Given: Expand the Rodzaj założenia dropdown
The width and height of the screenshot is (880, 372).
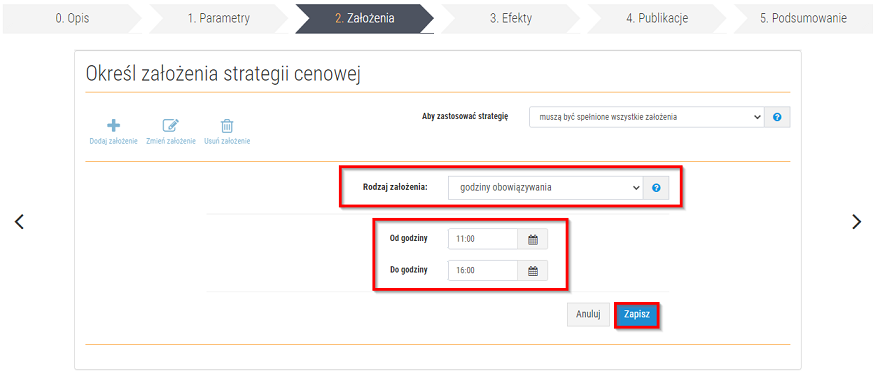Looking at the screenshot, I should coord(546,188).
